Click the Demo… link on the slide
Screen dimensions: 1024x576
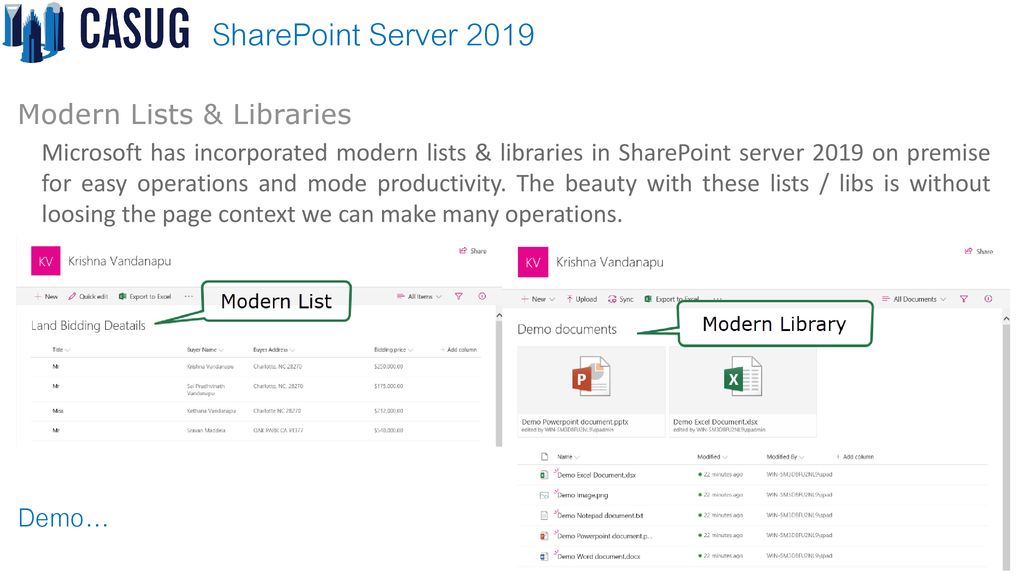click(63, 519)
